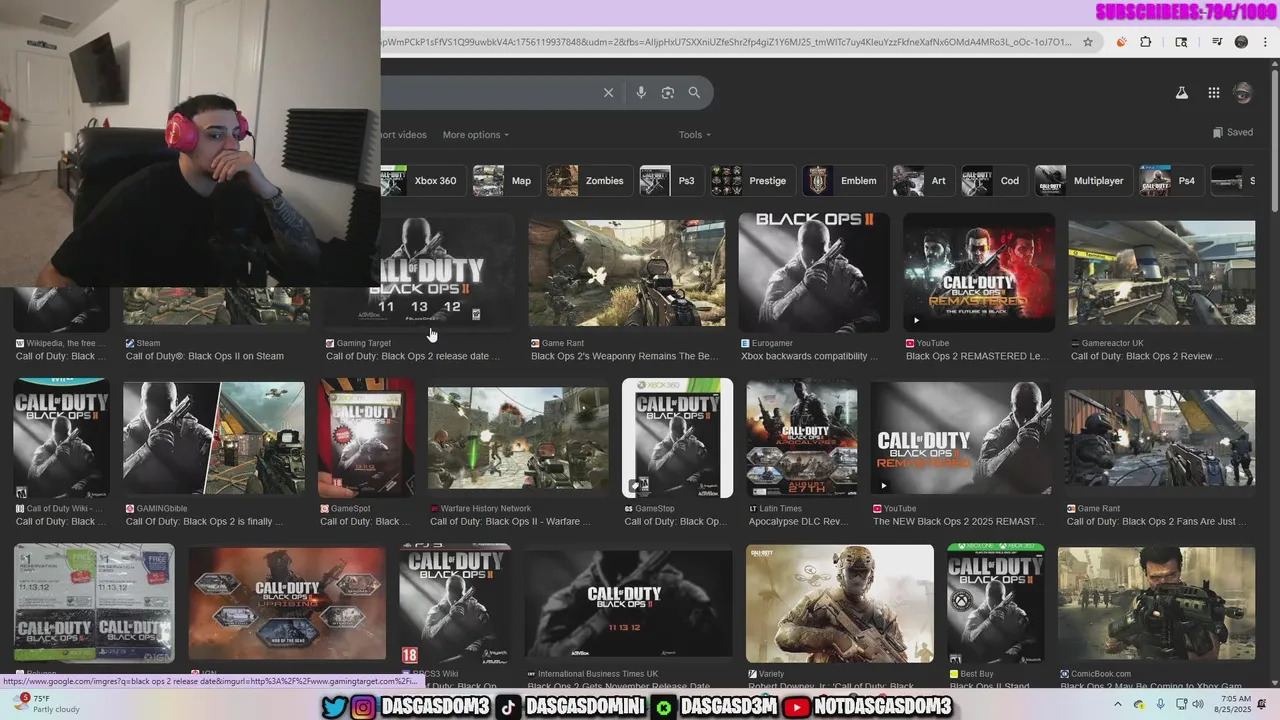The height and width of the screenshot is (720, 1280).
Task: Filter images by Emblem chip
Action: tap(844, 181)
